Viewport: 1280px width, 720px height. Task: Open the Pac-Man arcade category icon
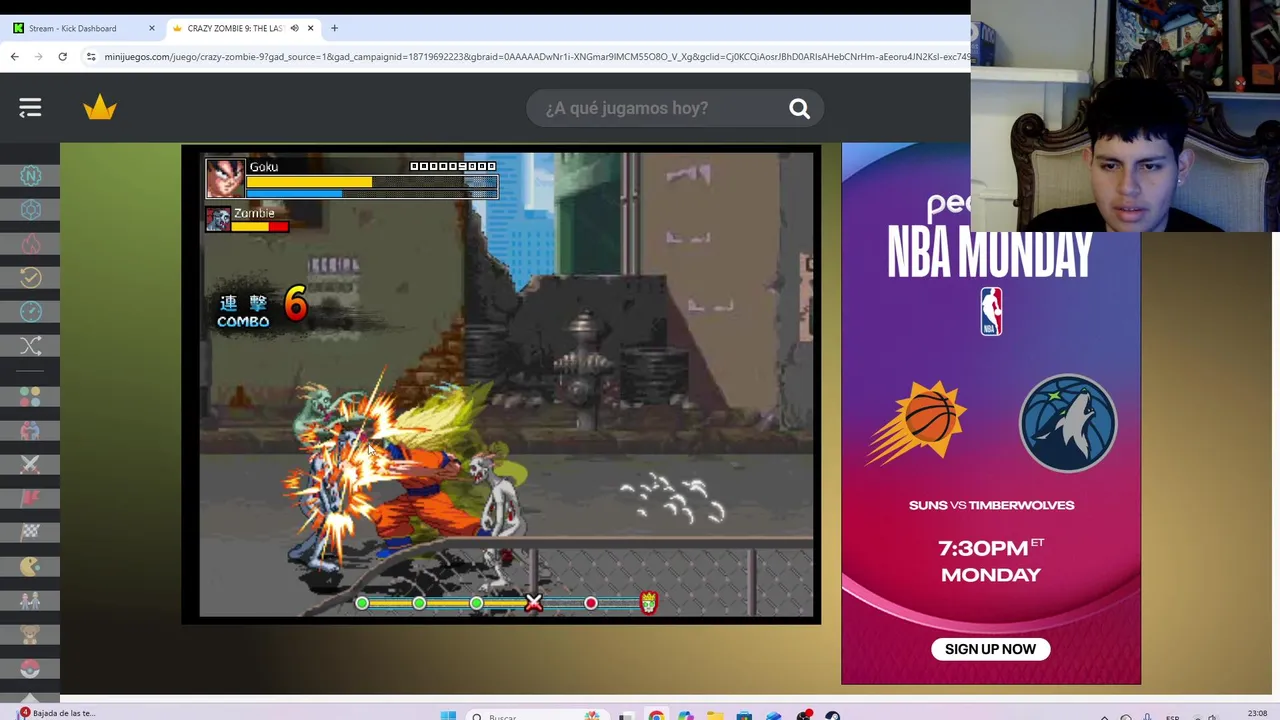tap(31, 567)
